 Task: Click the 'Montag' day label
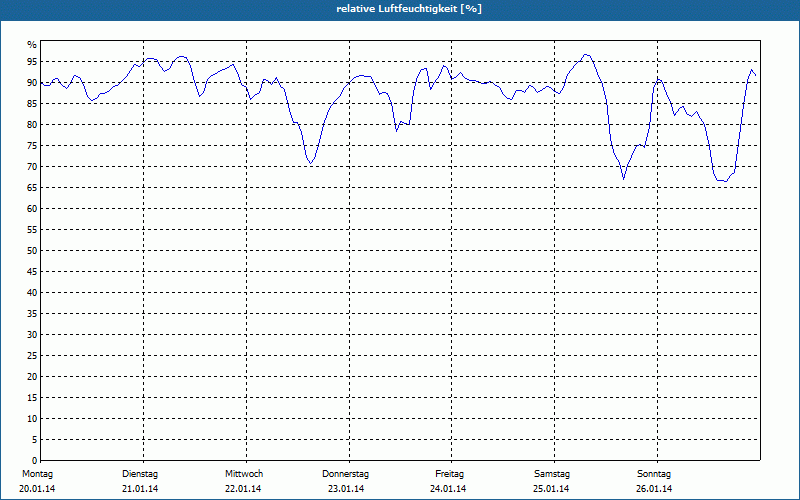click(37, 474)
